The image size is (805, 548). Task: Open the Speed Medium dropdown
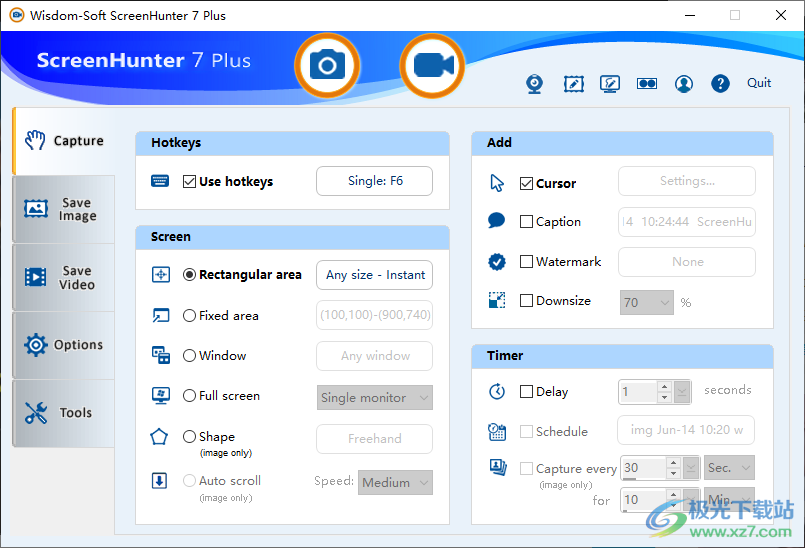coord(395,482)
